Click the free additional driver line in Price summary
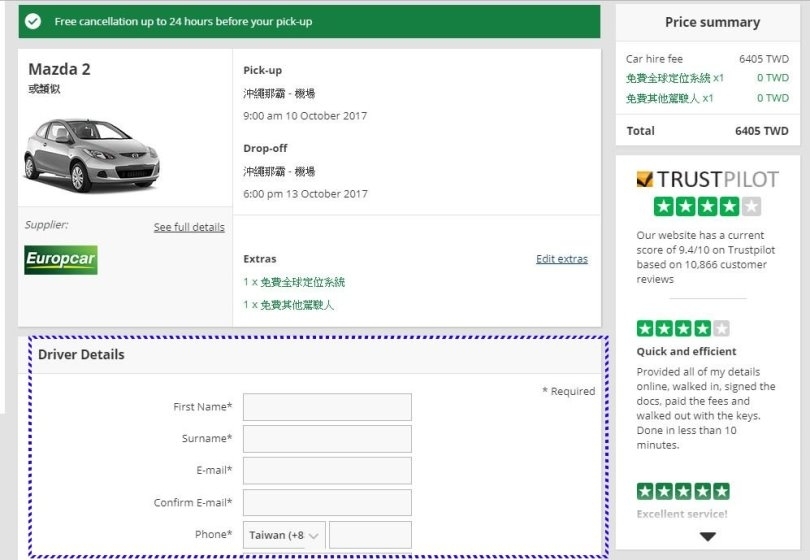810x560 pixels. (670, 99)
